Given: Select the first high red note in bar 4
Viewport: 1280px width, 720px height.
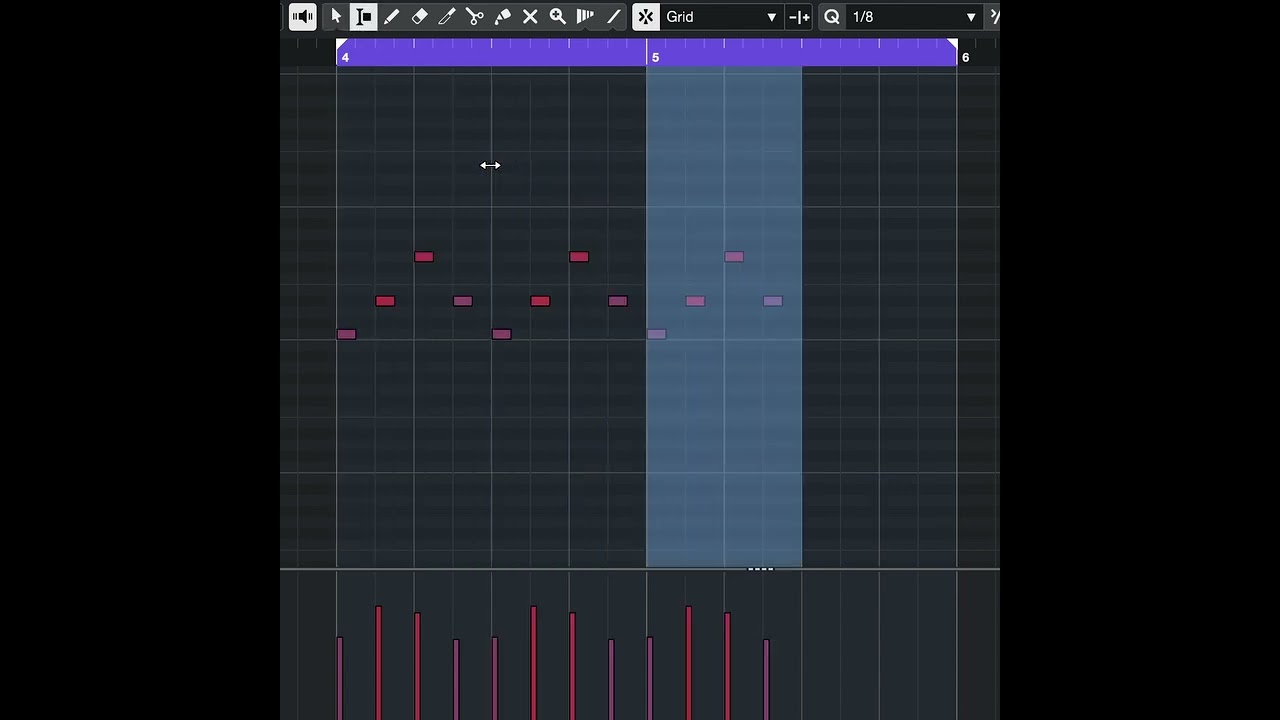Looking at the screenshot, I should (x=424, y=257).
